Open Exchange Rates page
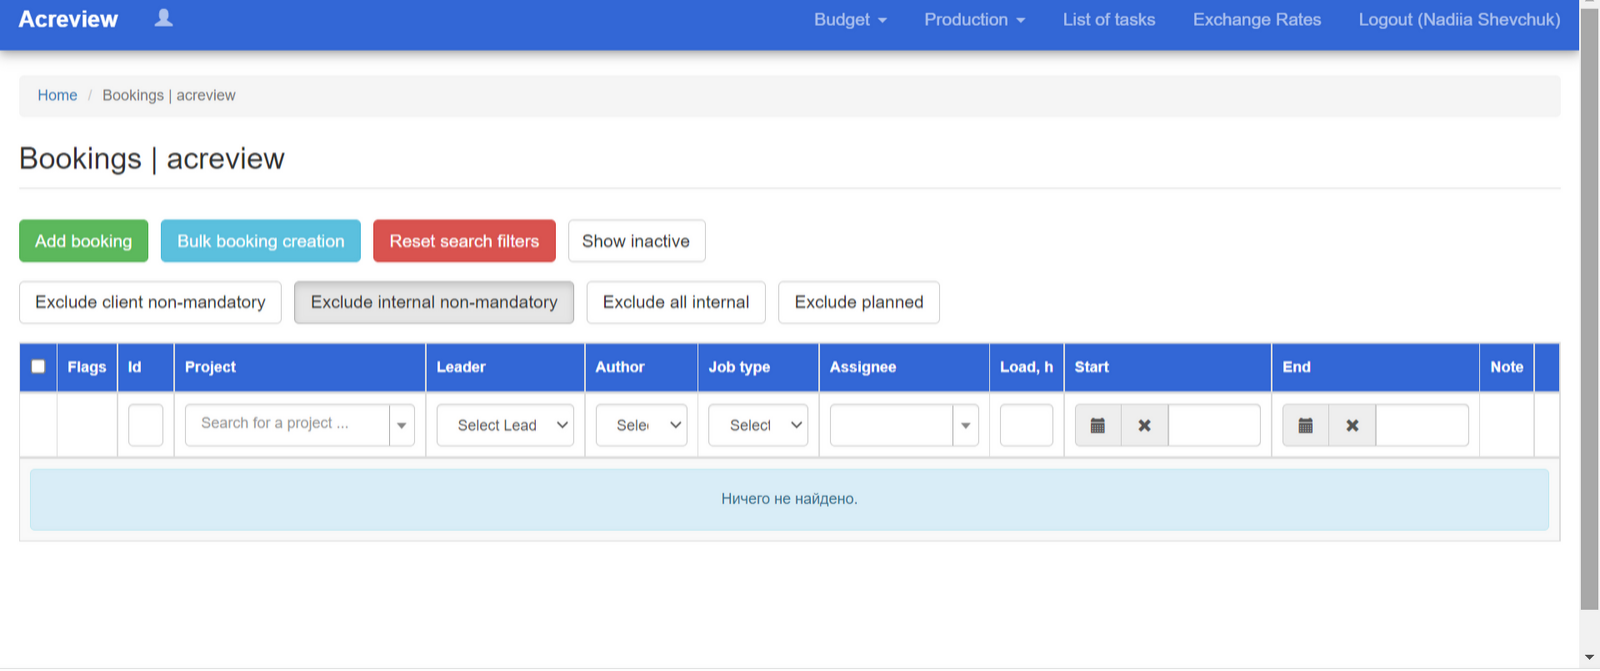The height and width of the screenshot is (671, 1600). (x=1257, y=19)
